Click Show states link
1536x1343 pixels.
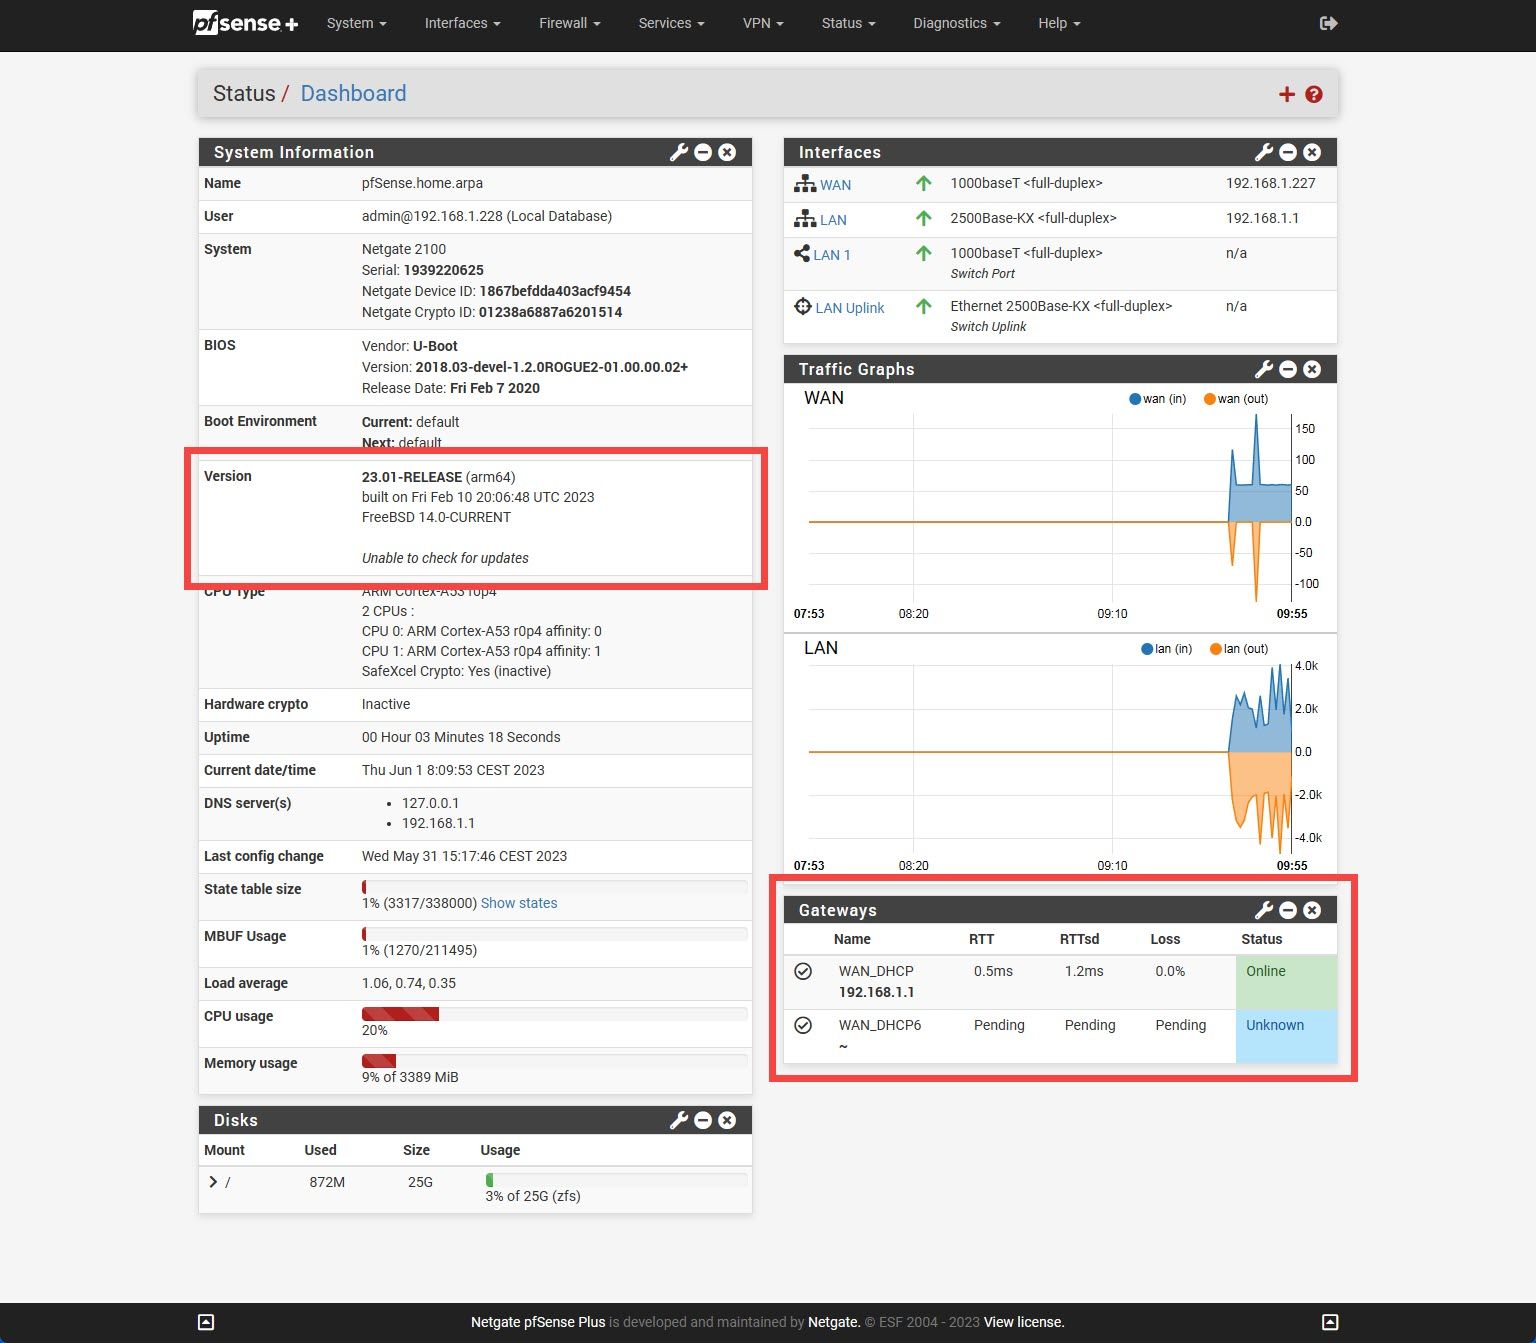[x=519, y=903]
